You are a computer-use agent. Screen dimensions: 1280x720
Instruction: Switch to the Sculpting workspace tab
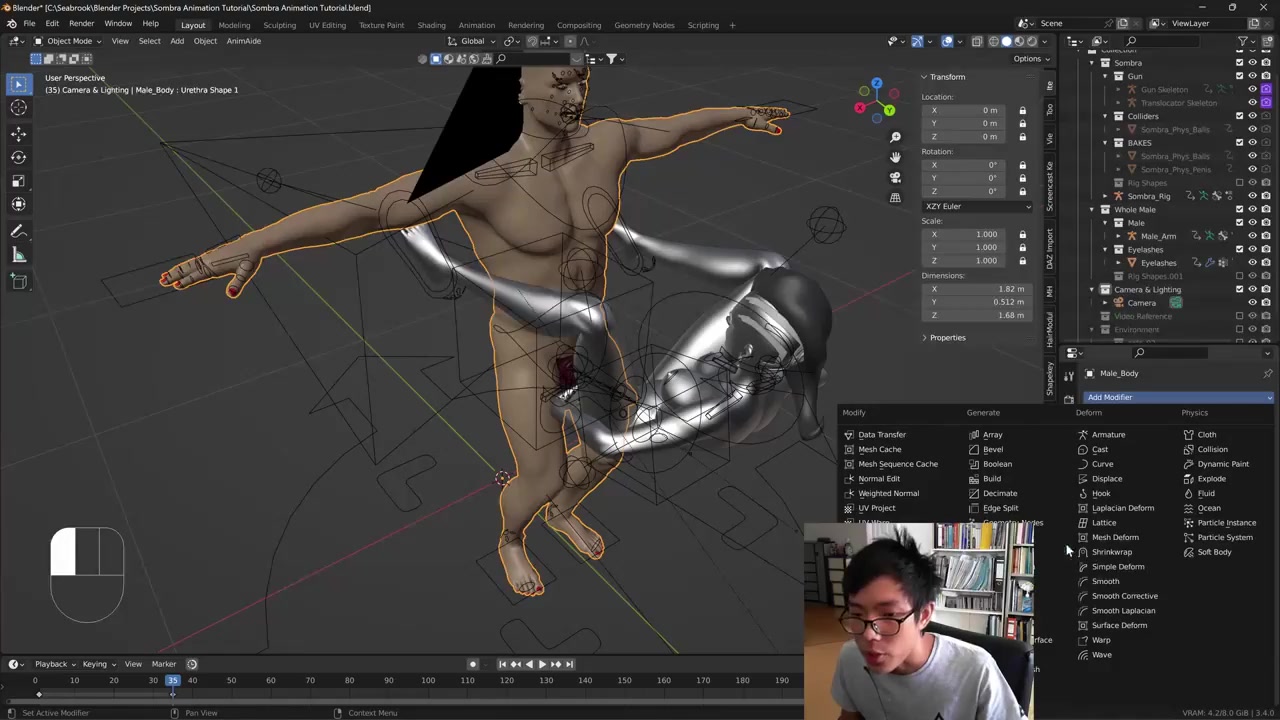click(x=279, y=25)
